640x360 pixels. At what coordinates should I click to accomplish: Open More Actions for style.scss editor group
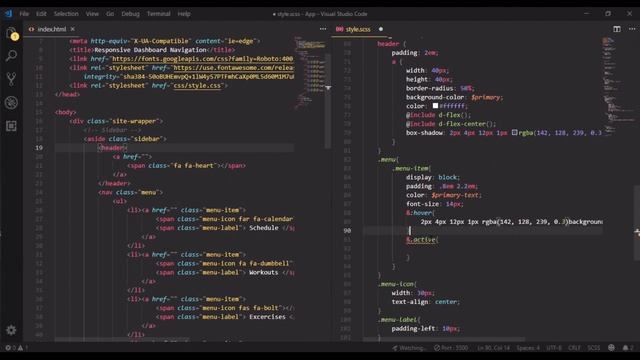[632, 29]
